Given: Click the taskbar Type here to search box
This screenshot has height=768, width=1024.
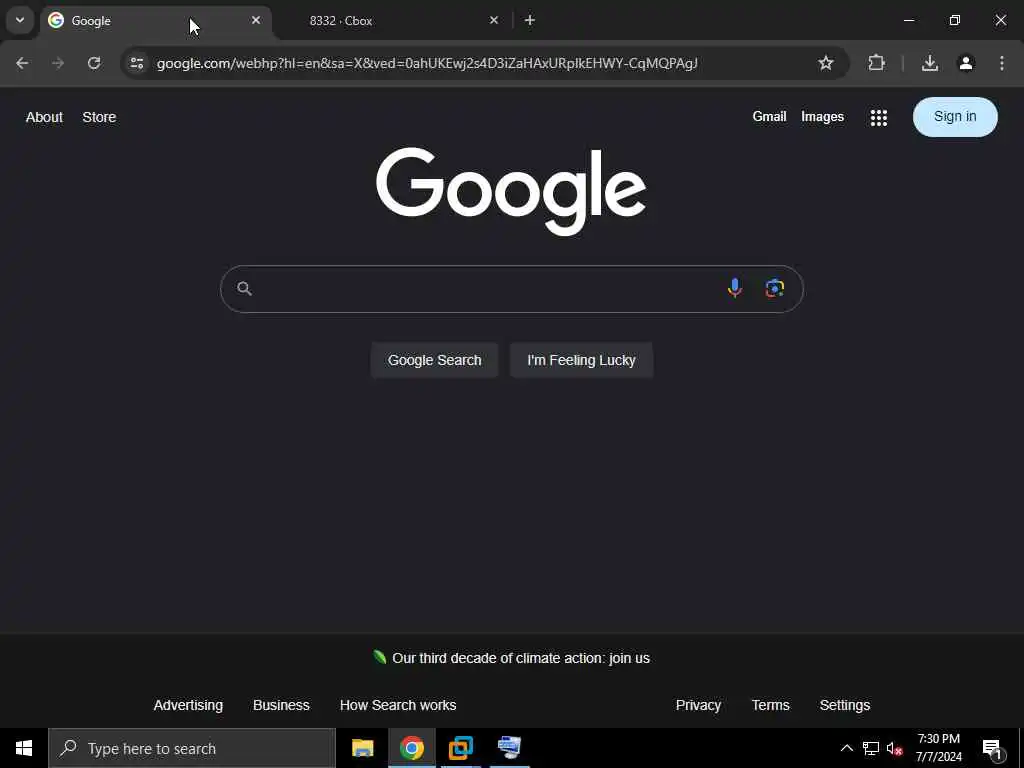Looking at the screenshot, I should point(192,748).
